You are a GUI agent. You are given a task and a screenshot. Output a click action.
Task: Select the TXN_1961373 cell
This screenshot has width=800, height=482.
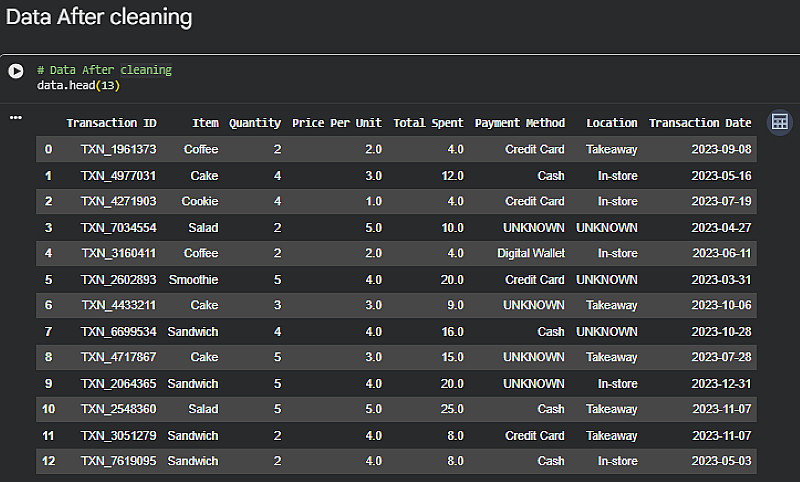(118, 150)
